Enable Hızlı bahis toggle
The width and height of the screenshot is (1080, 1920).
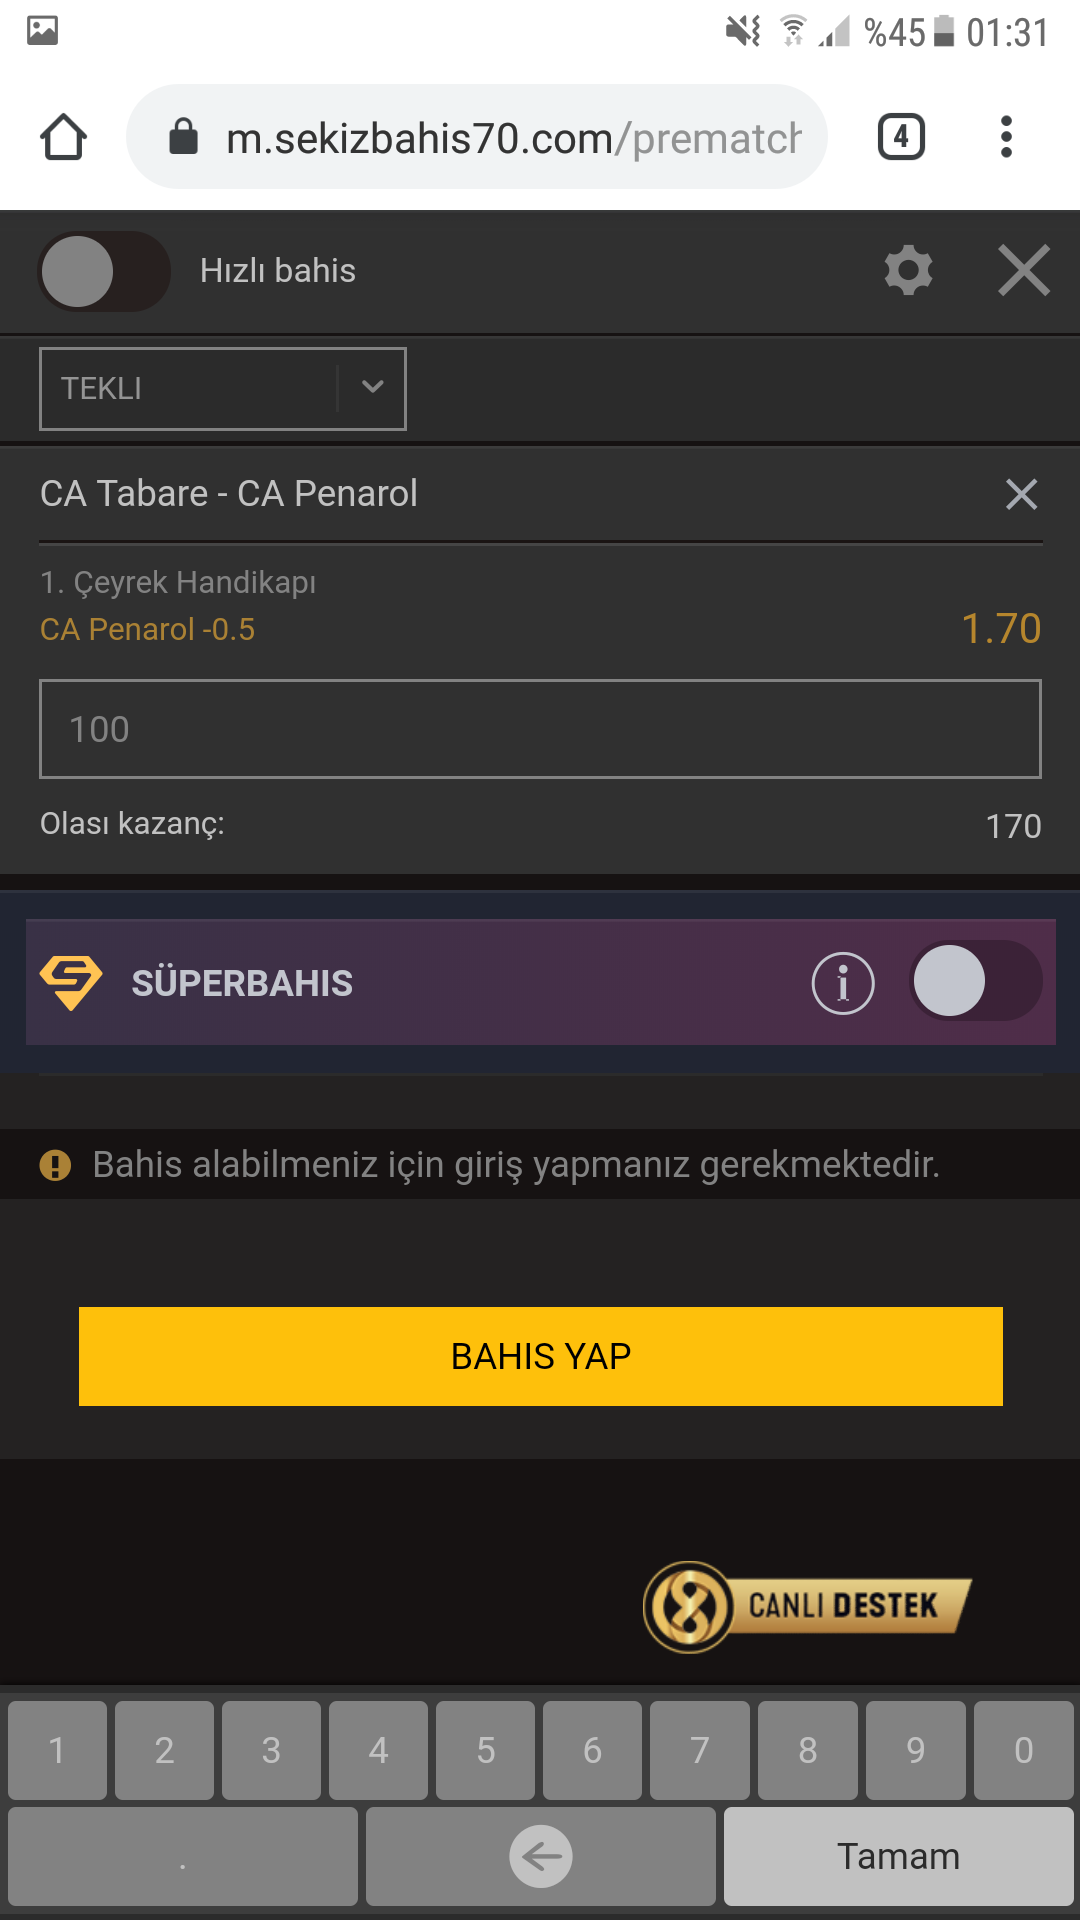point(104,271)
